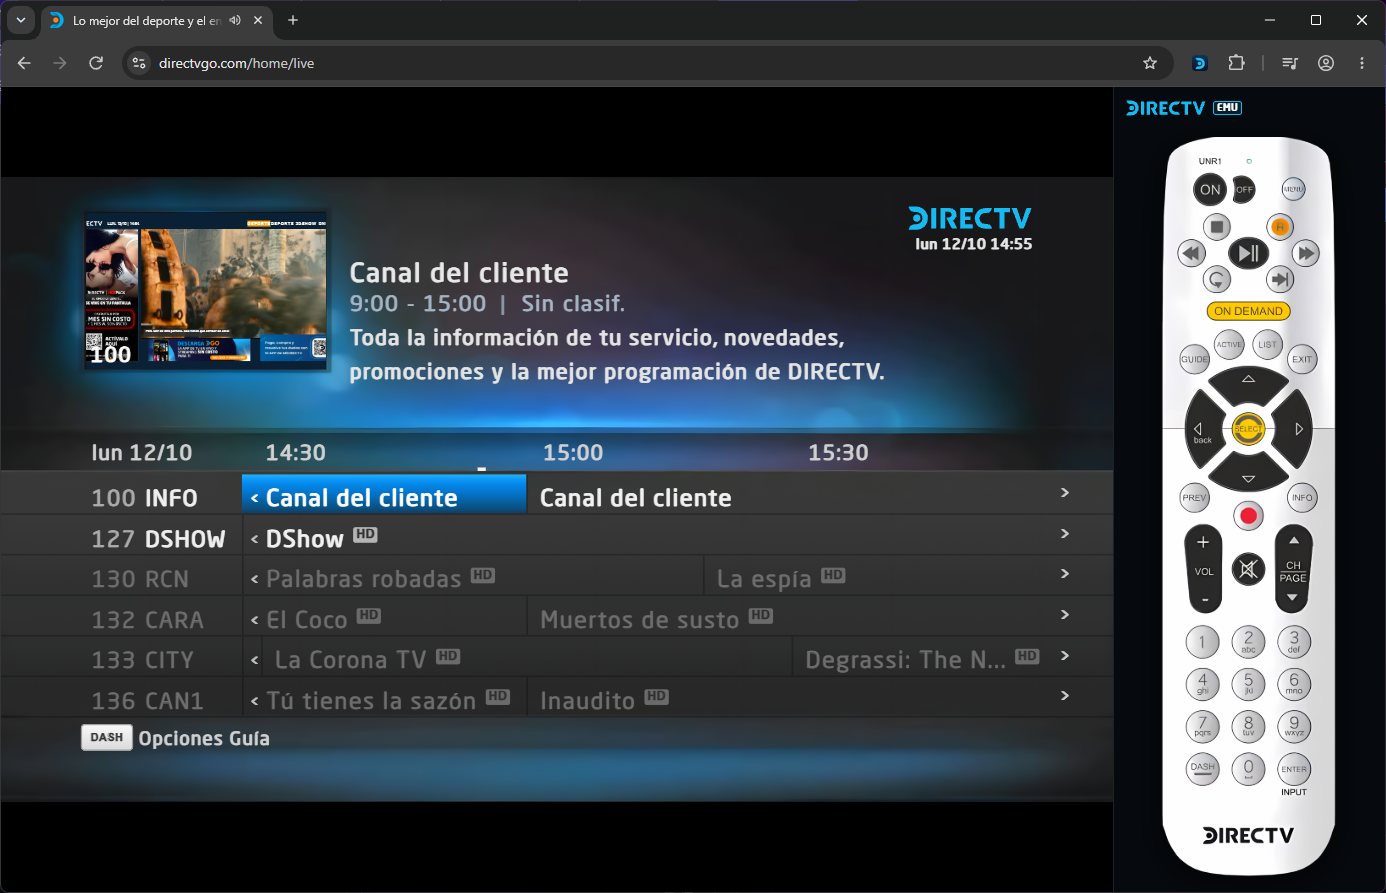Select the highlighted Canal del cliente program
This screenshot has height=893, width=1386.
coord(384,494)
